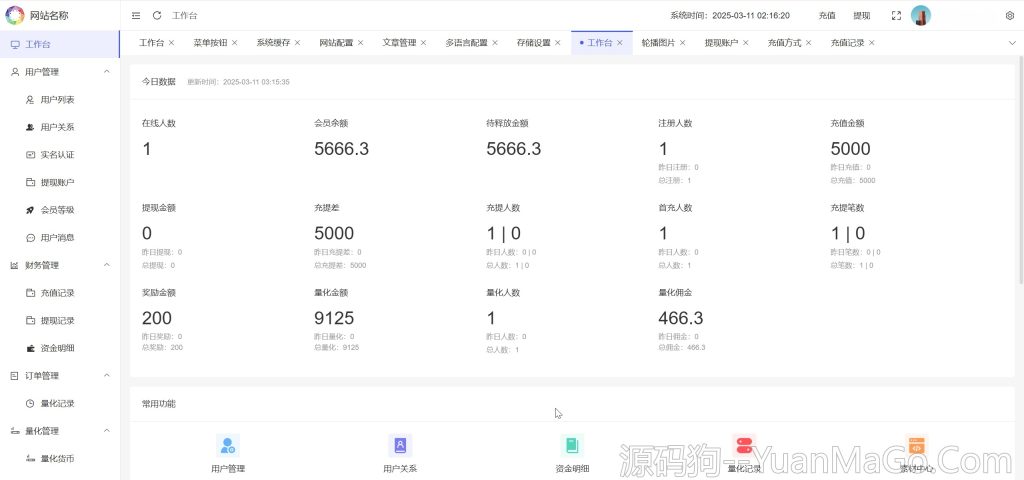This screenshot has height=480, width=1024.
Task: Open 用户管理 shortcut icon in 常用功能
Action: (x=228, y=445)
